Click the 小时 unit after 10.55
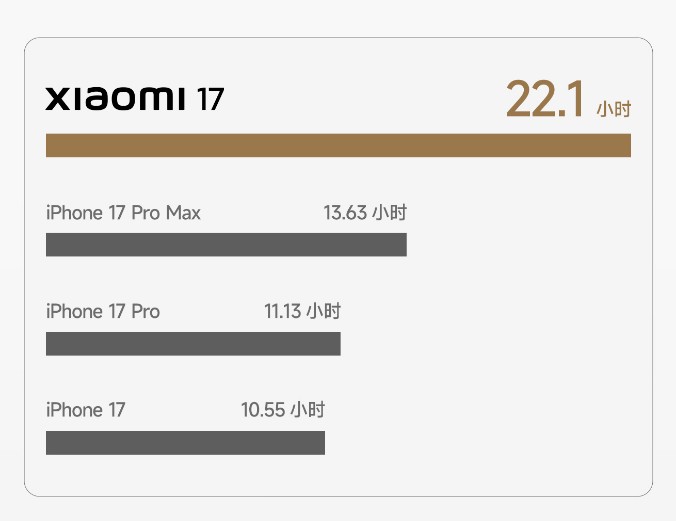The height and width of the screenshot is (521, 676). click(x=308, y=410)
